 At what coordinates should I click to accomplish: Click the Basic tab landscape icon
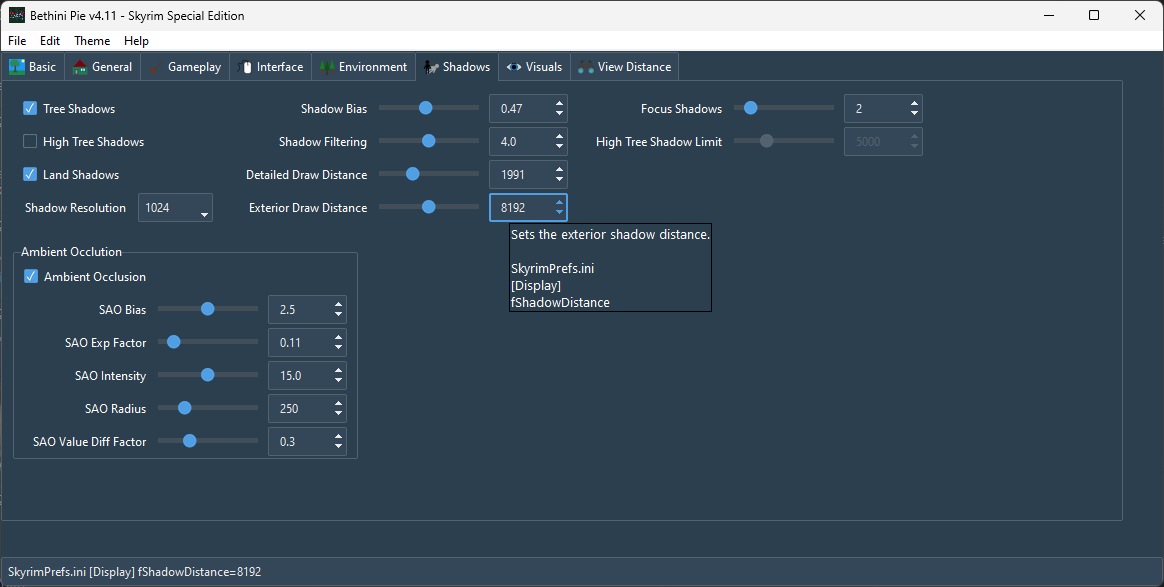click(16, 67)
